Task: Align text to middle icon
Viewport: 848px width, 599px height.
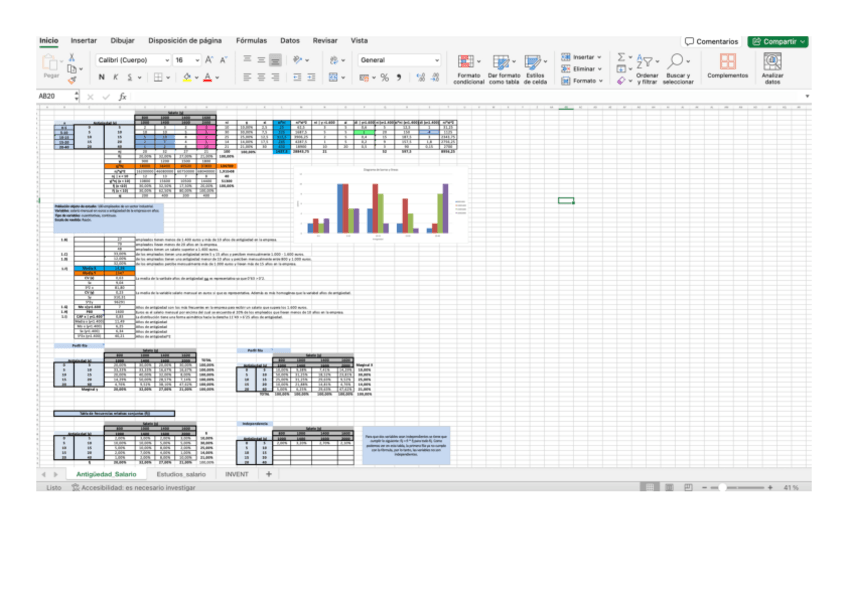Action: click(261, 60)
